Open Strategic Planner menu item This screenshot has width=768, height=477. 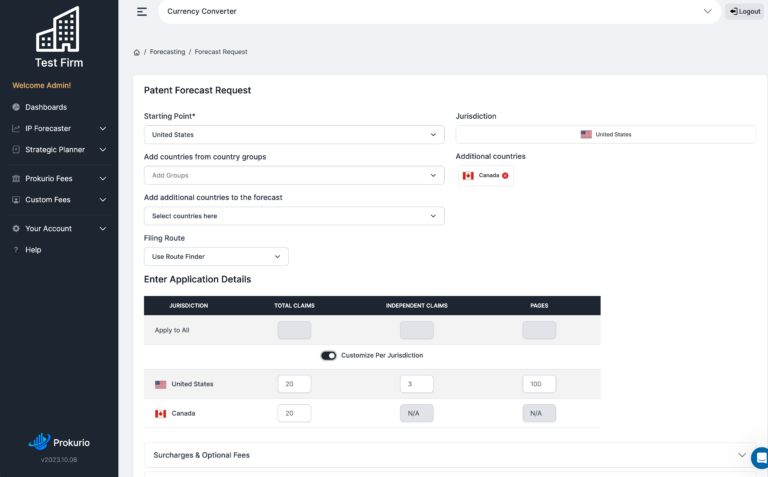tap(55, 149)
